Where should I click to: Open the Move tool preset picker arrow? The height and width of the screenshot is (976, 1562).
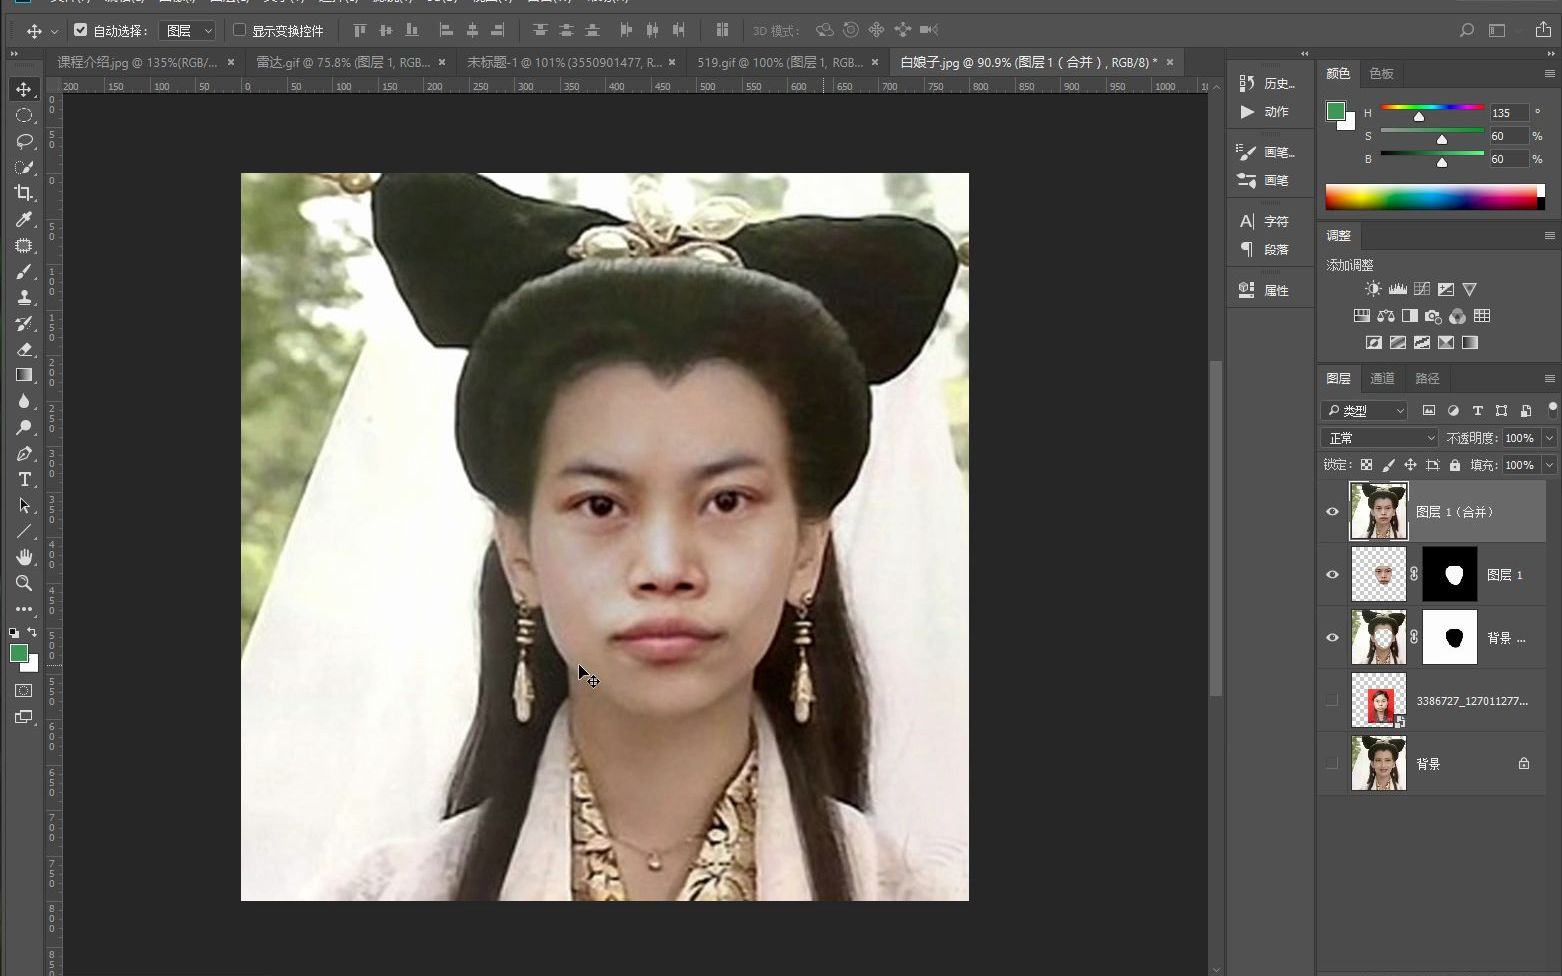click(54, 31)
